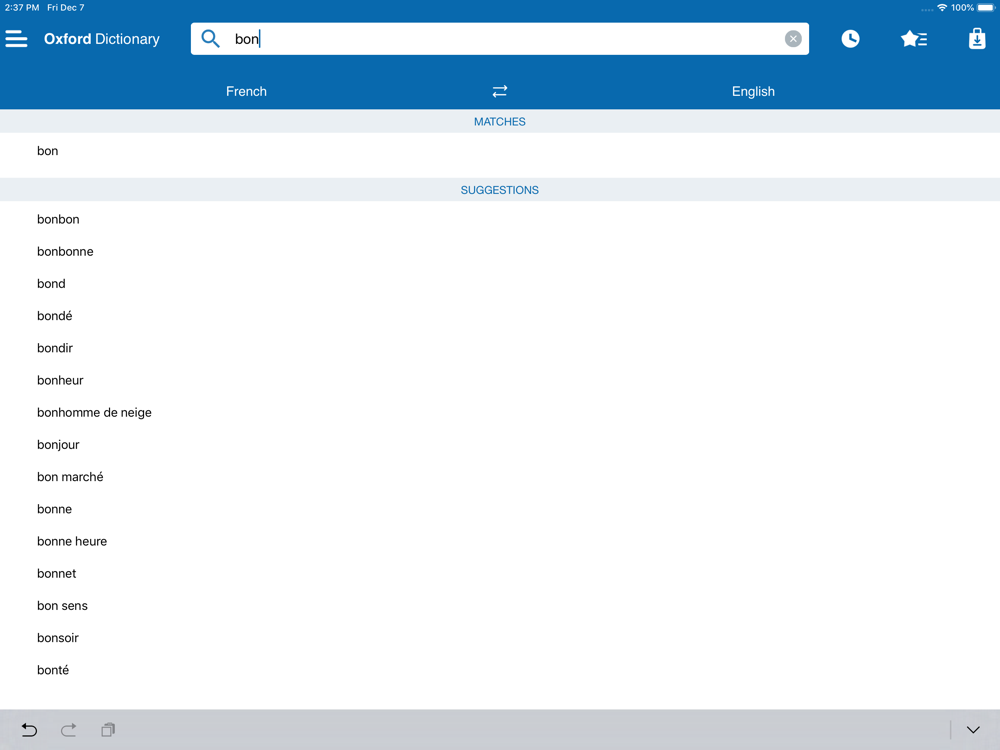The width and height of the screenshot is (1000, 750).
Task: Open suggestion 'bonté'
Action: [500, 670]
